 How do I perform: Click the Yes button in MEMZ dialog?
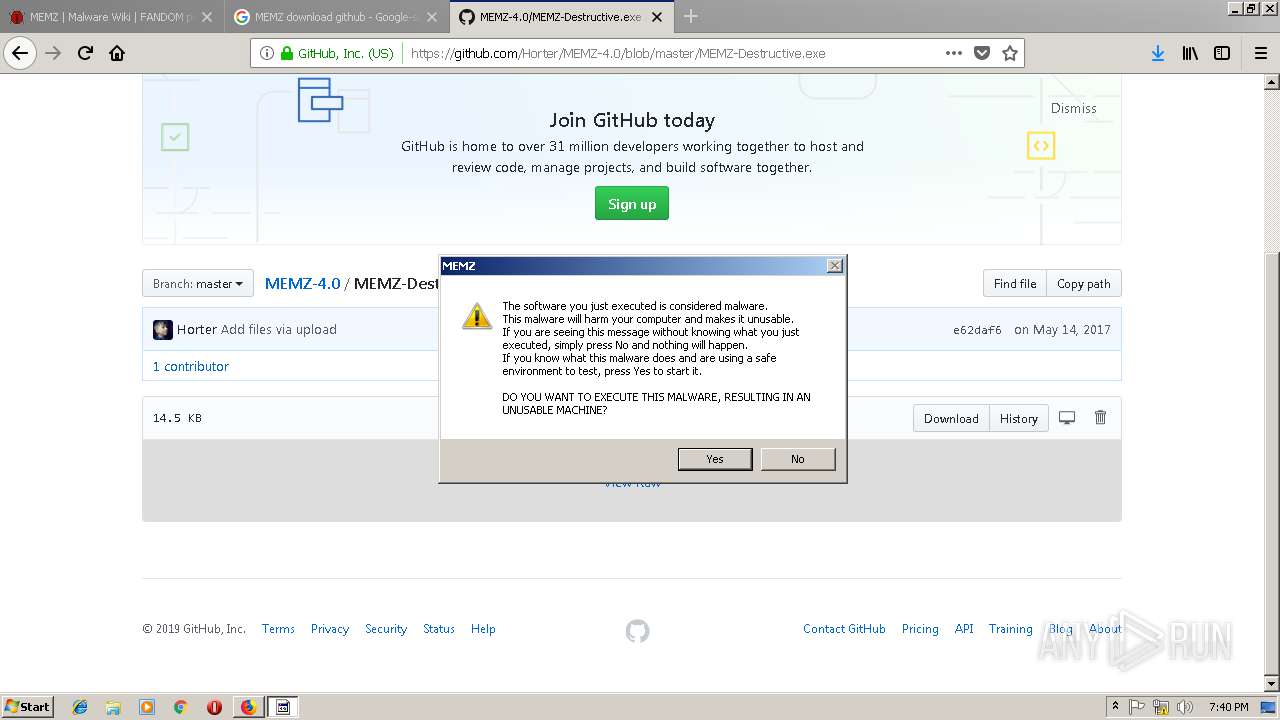(x=714, y=459)
